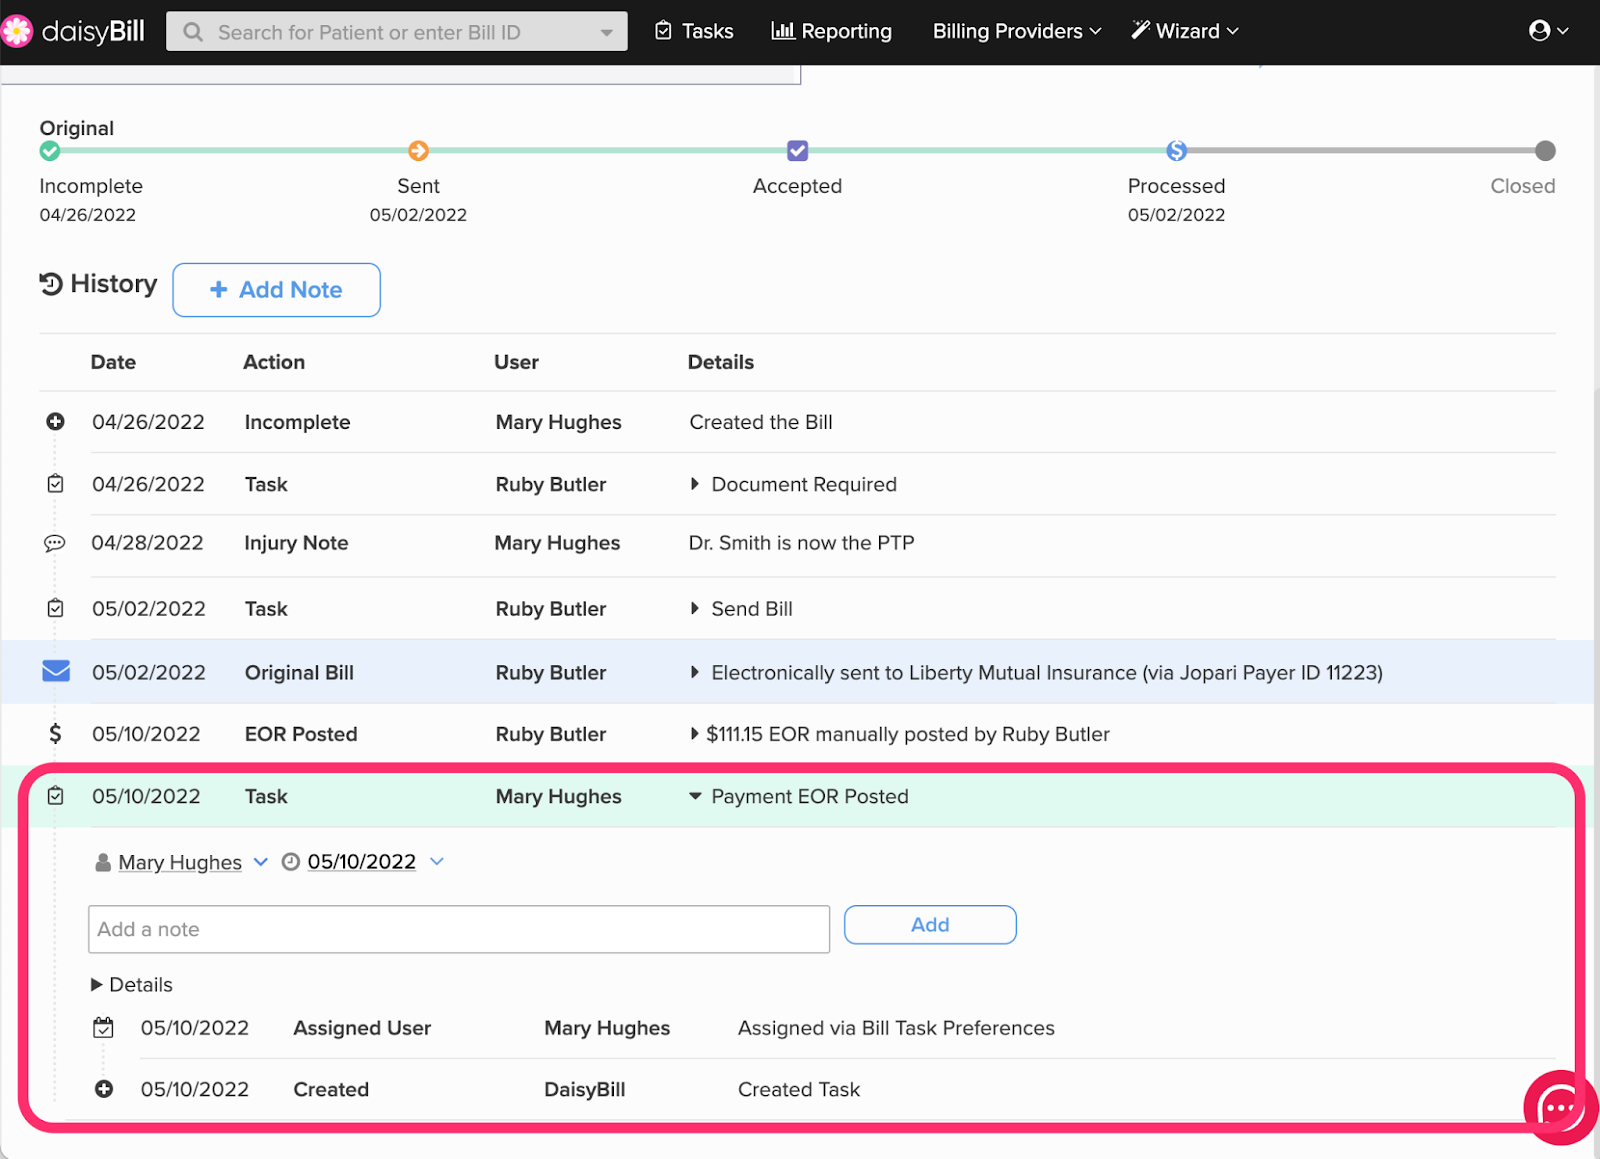
Task: Click the 05/10/2022 due date link
Action: [x=361, y=862]
